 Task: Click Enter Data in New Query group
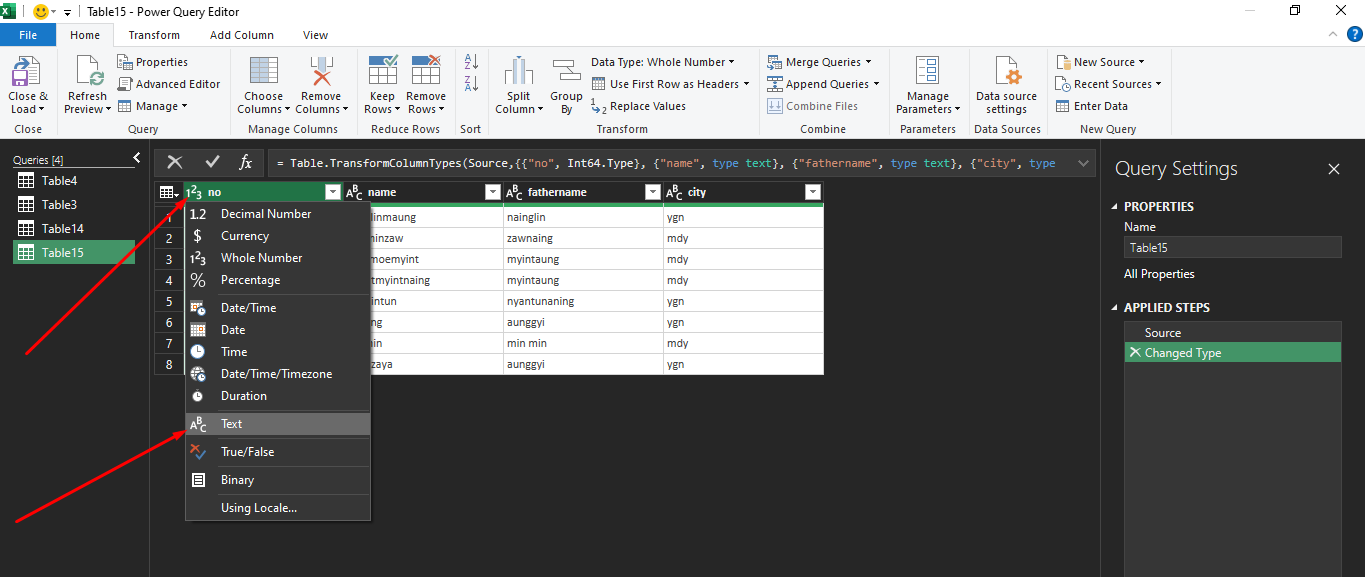point(1092,106)
